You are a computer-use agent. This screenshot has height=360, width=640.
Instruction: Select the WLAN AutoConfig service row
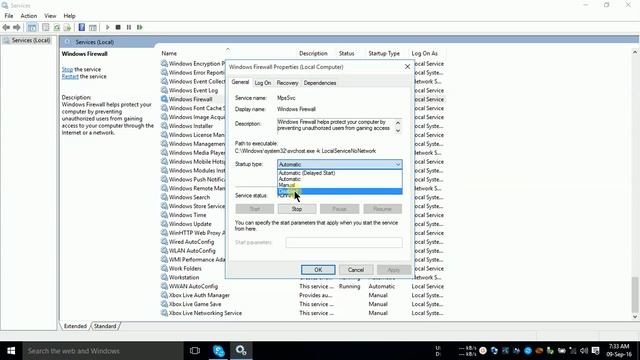[x=192, y=251]
